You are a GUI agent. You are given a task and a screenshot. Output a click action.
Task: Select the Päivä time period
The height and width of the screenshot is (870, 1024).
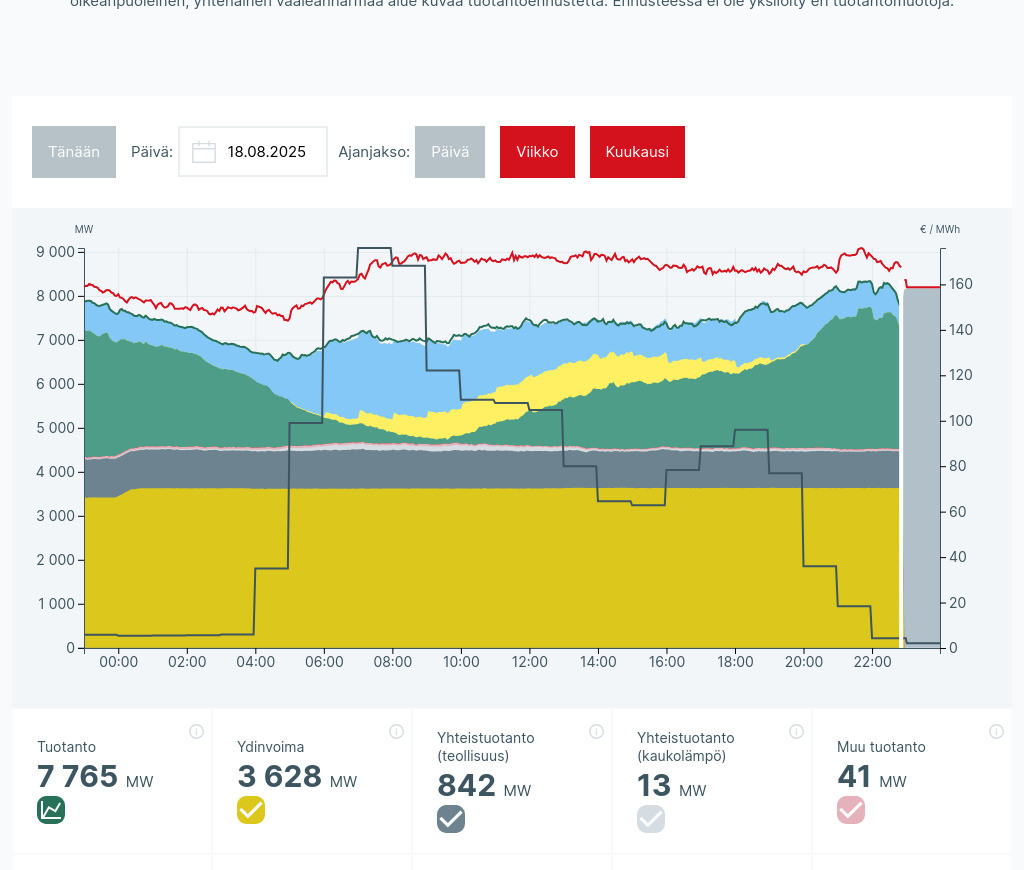450,152
